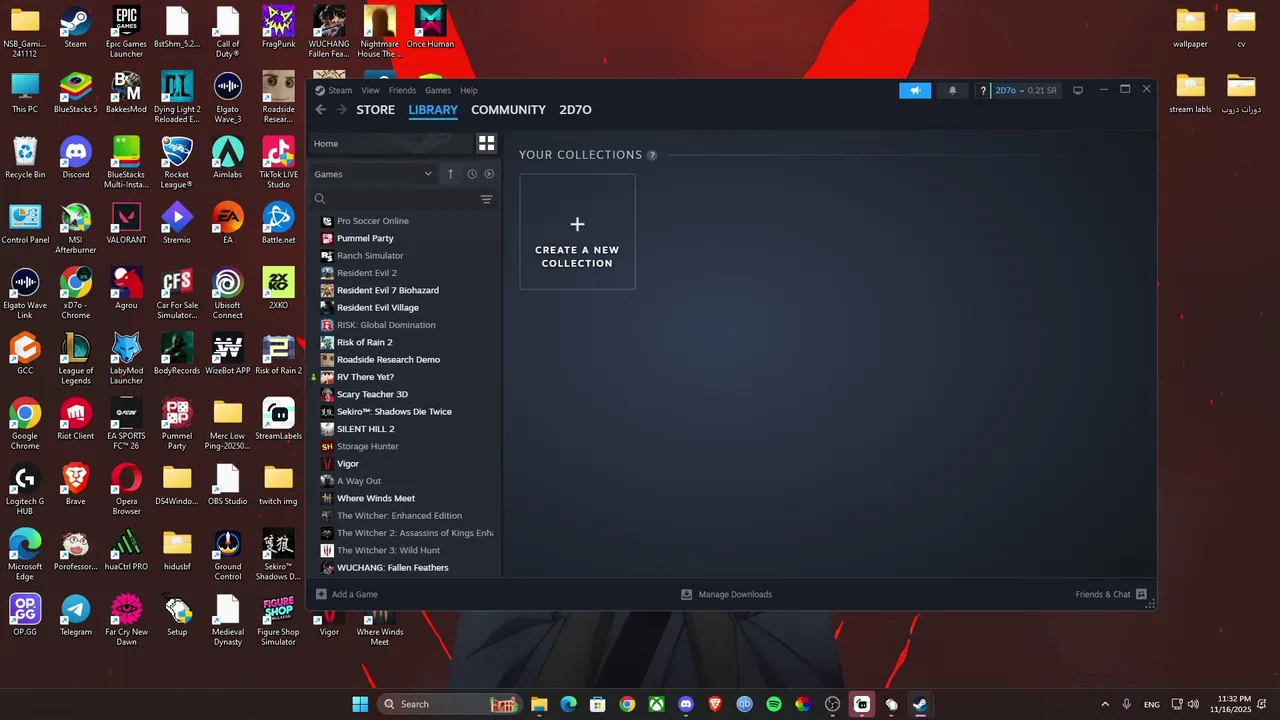
Task: Click the Discord desktop icon
Action: [75, 158]
